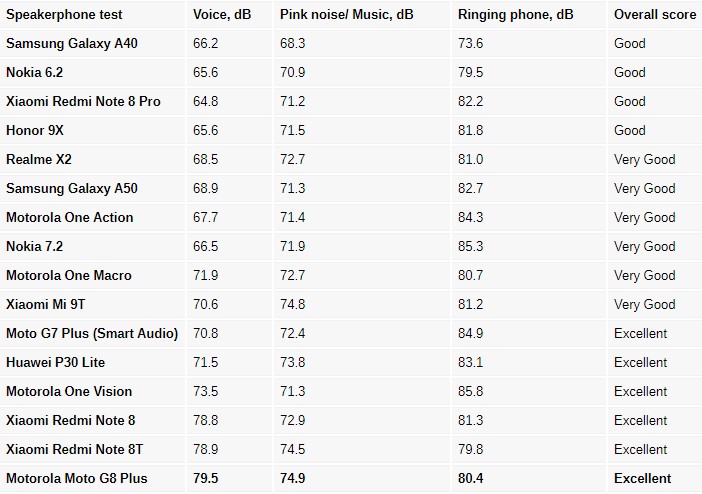Viewport: 702px width, 494px height.
Task: Select the Realme X2 phone name
Action: pos(39,159)
